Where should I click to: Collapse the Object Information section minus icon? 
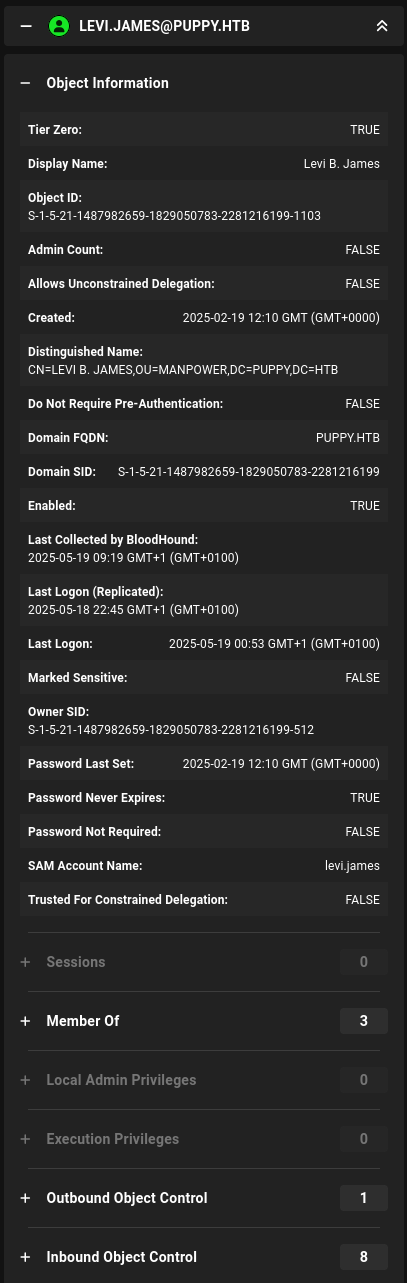click(x=26, y=83)
